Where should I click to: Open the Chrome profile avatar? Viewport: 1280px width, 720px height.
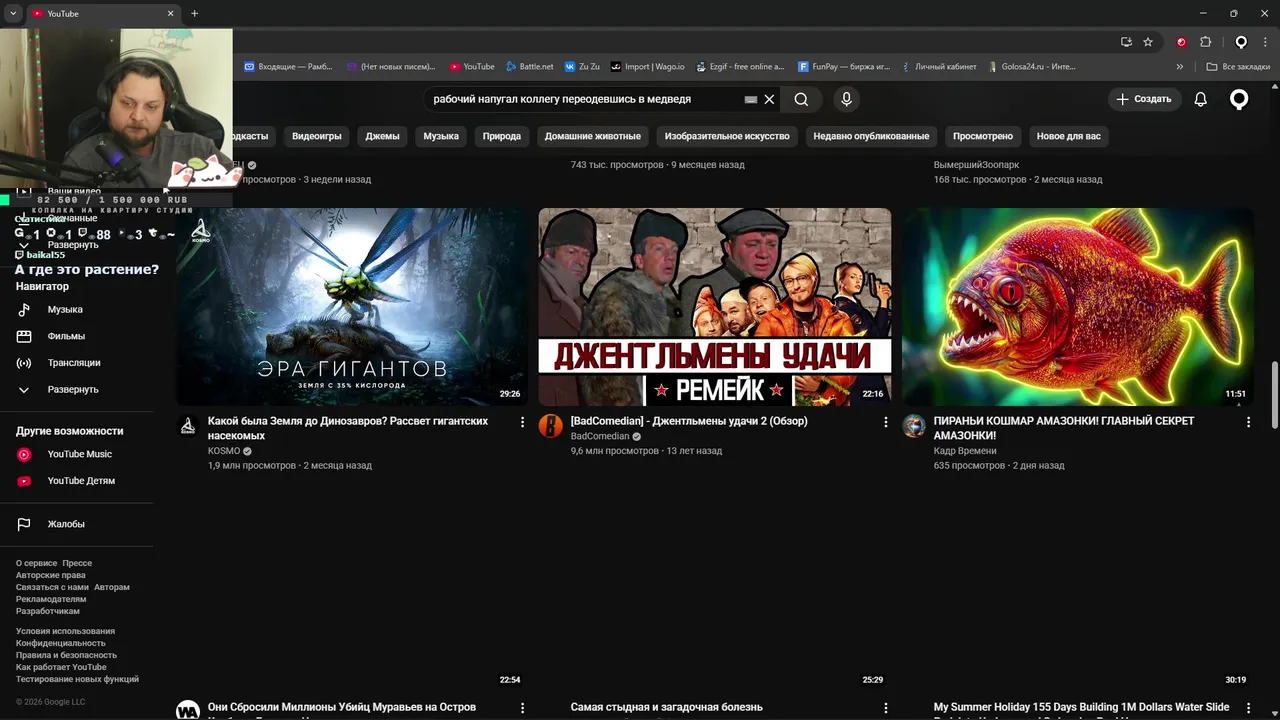click(1241, 42)
